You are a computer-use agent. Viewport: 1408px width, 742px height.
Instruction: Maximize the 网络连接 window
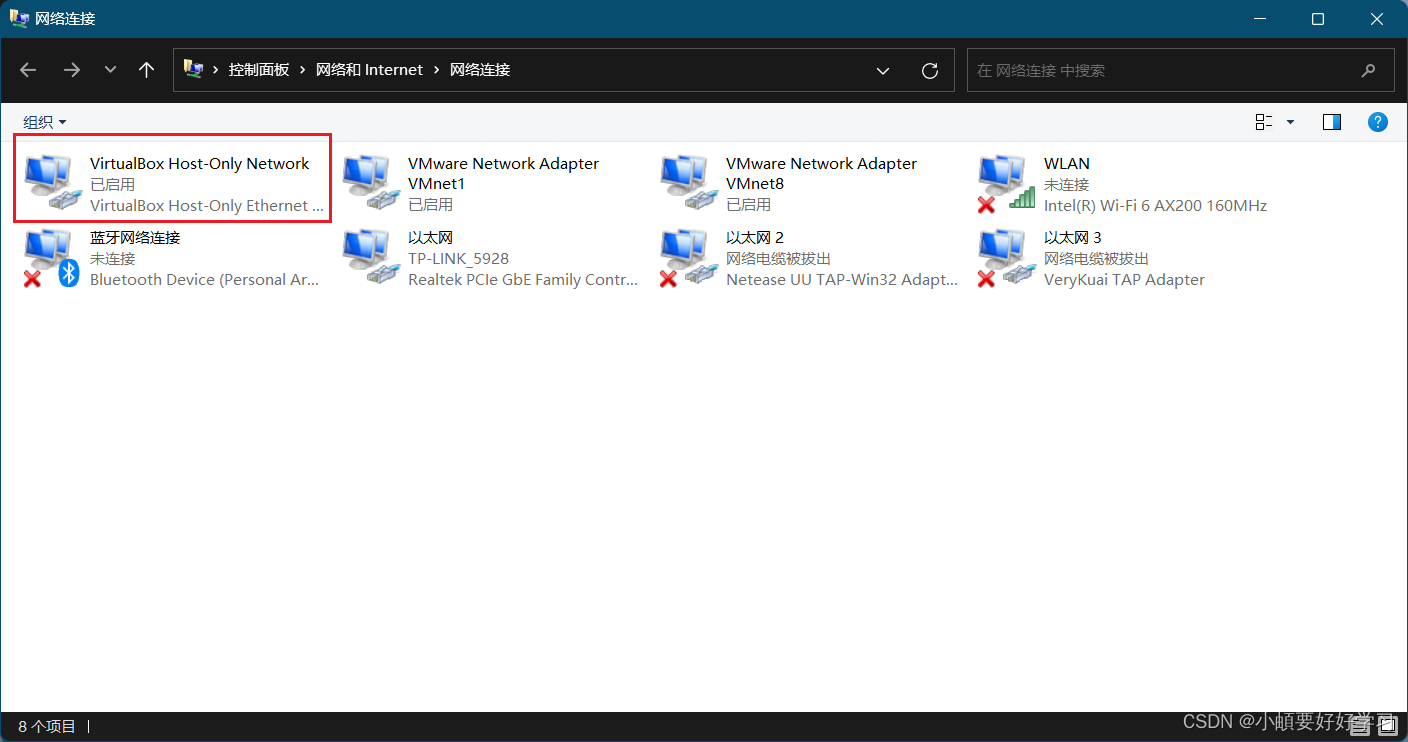pyautogui.click(x=1318, y=19)
